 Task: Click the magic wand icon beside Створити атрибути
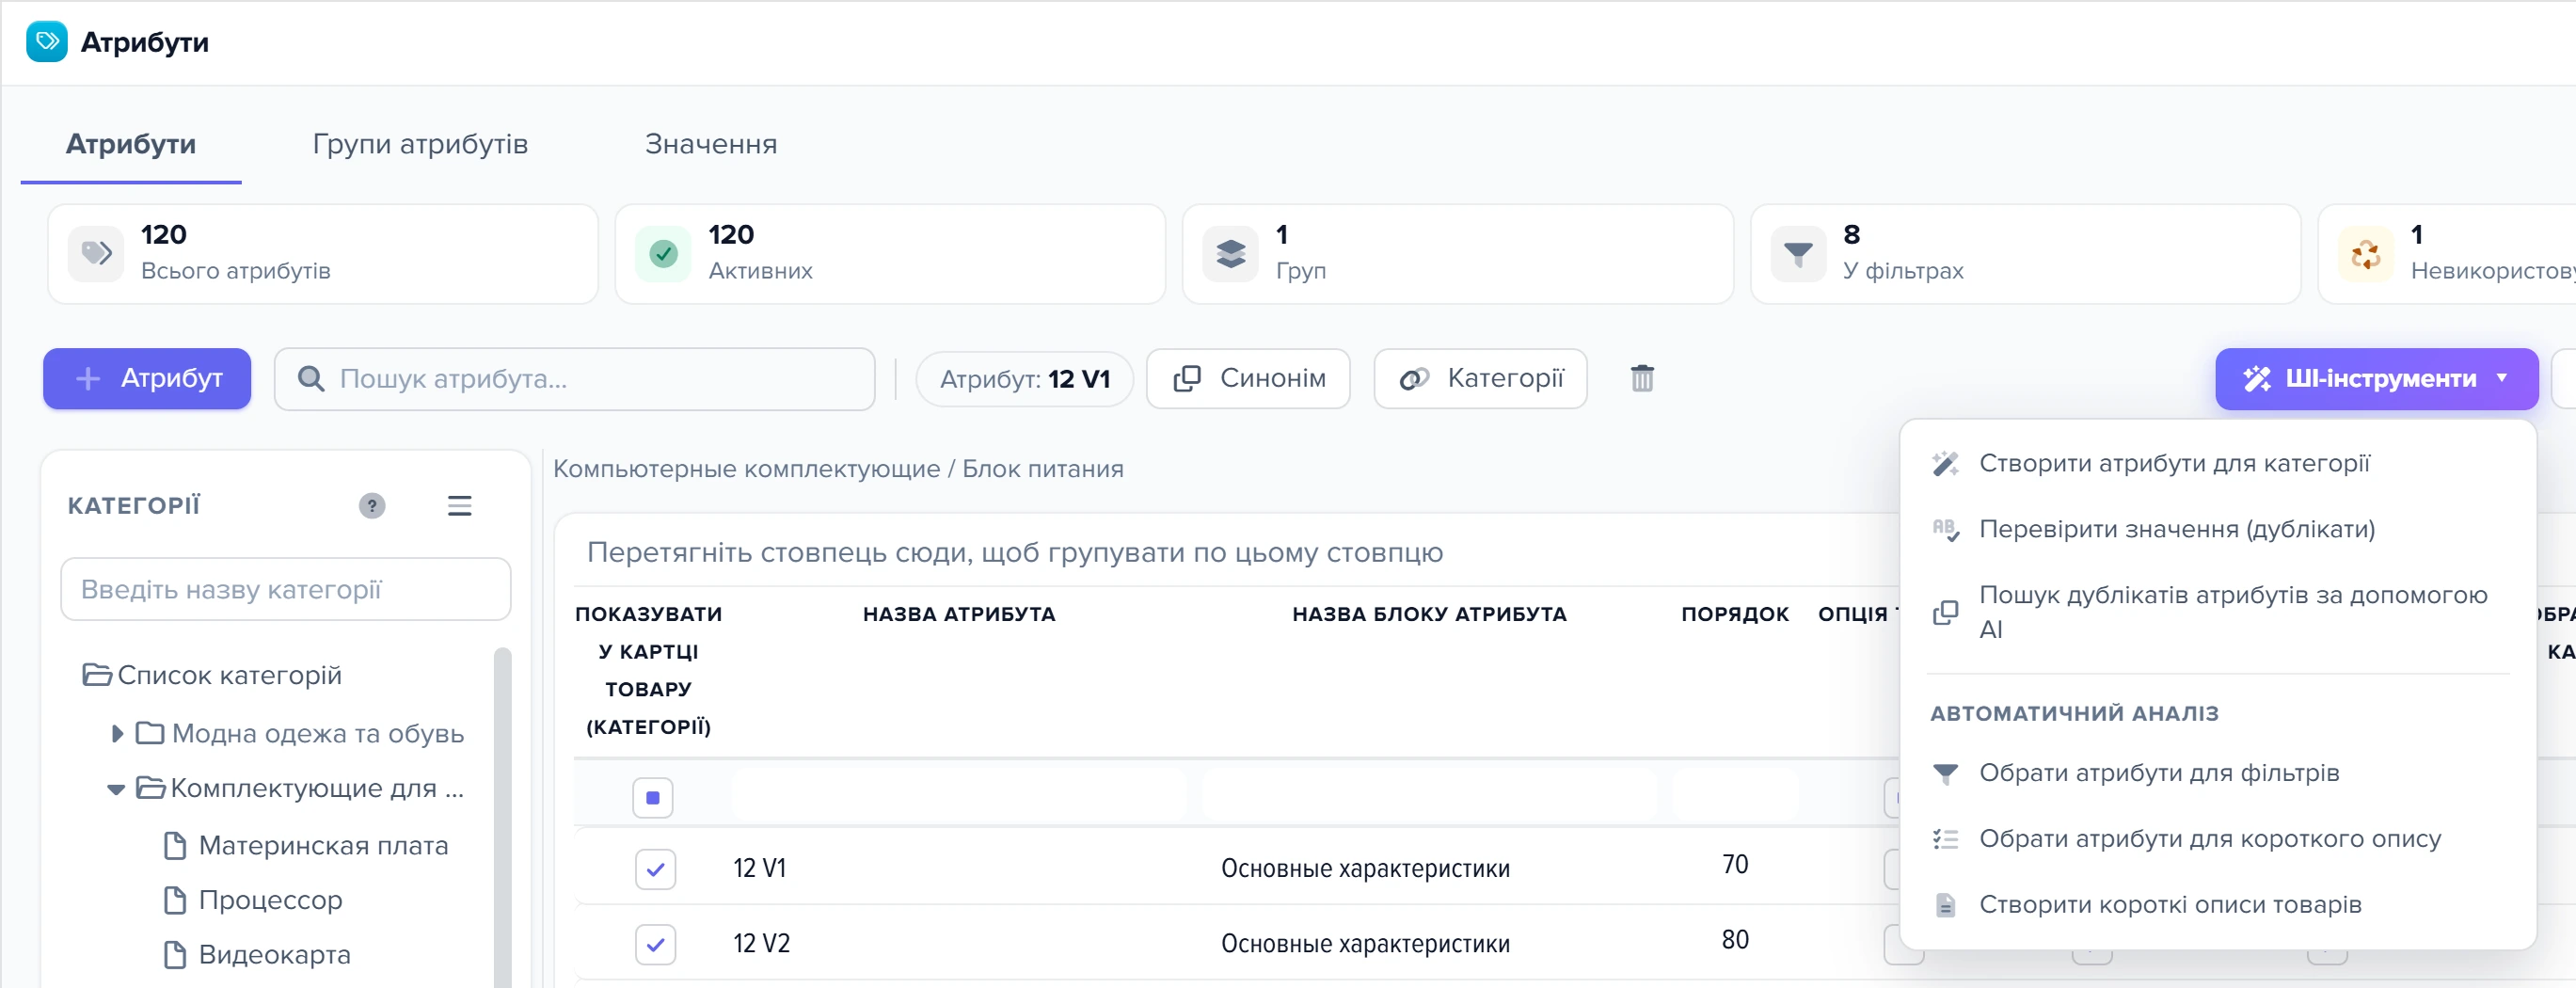[1945, 464]
